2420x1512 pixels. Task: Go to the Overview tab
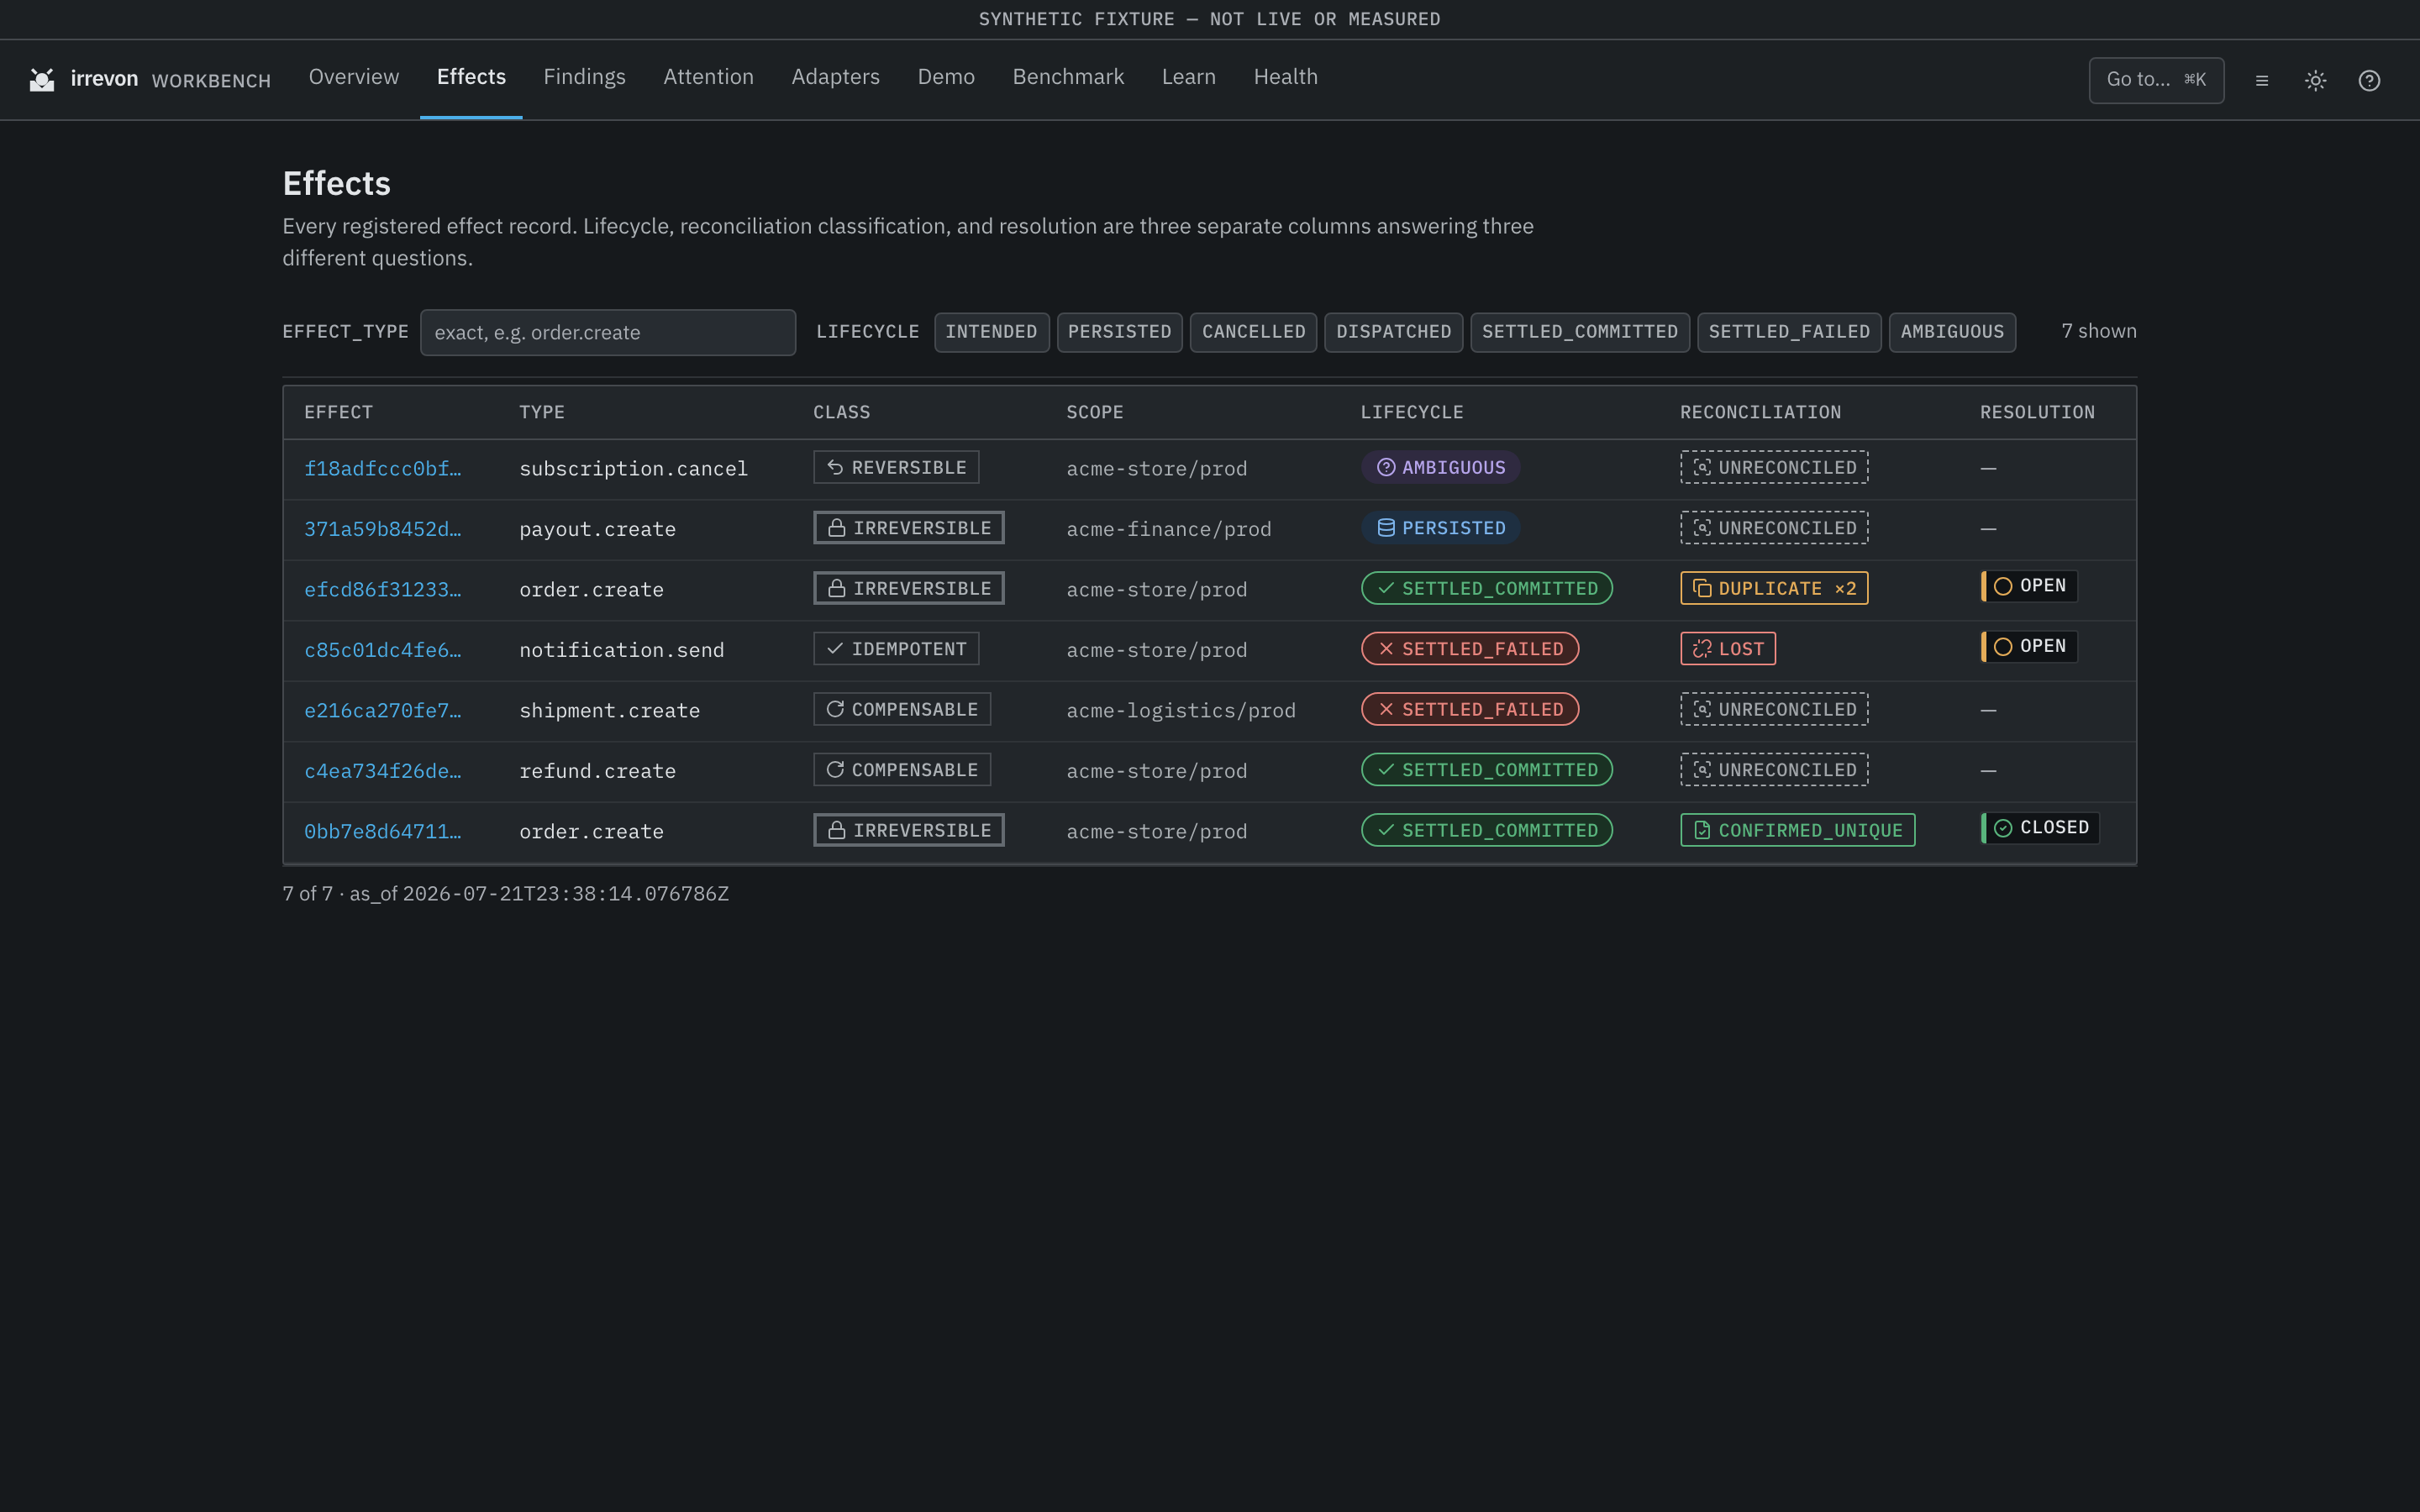click(354, 77)
